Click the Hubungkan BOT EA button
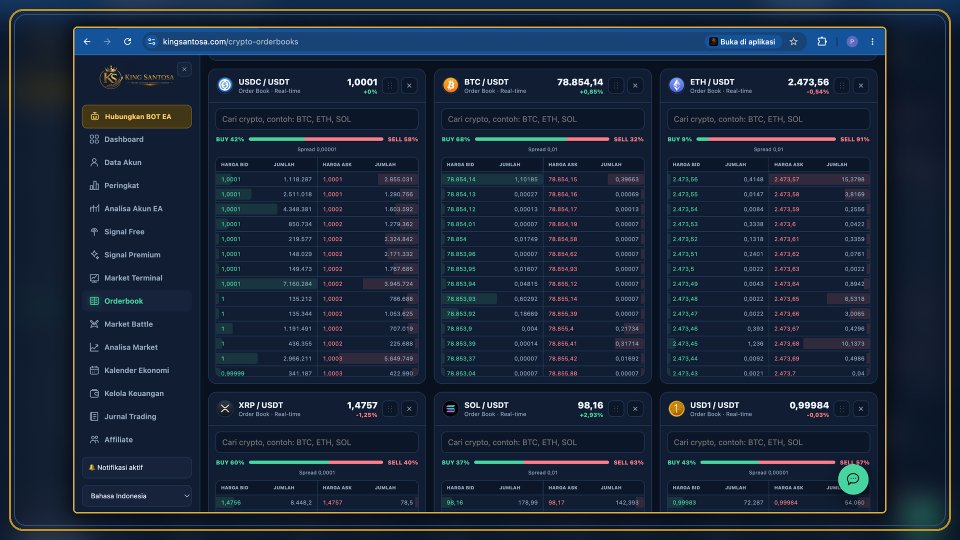 (137, 116)
